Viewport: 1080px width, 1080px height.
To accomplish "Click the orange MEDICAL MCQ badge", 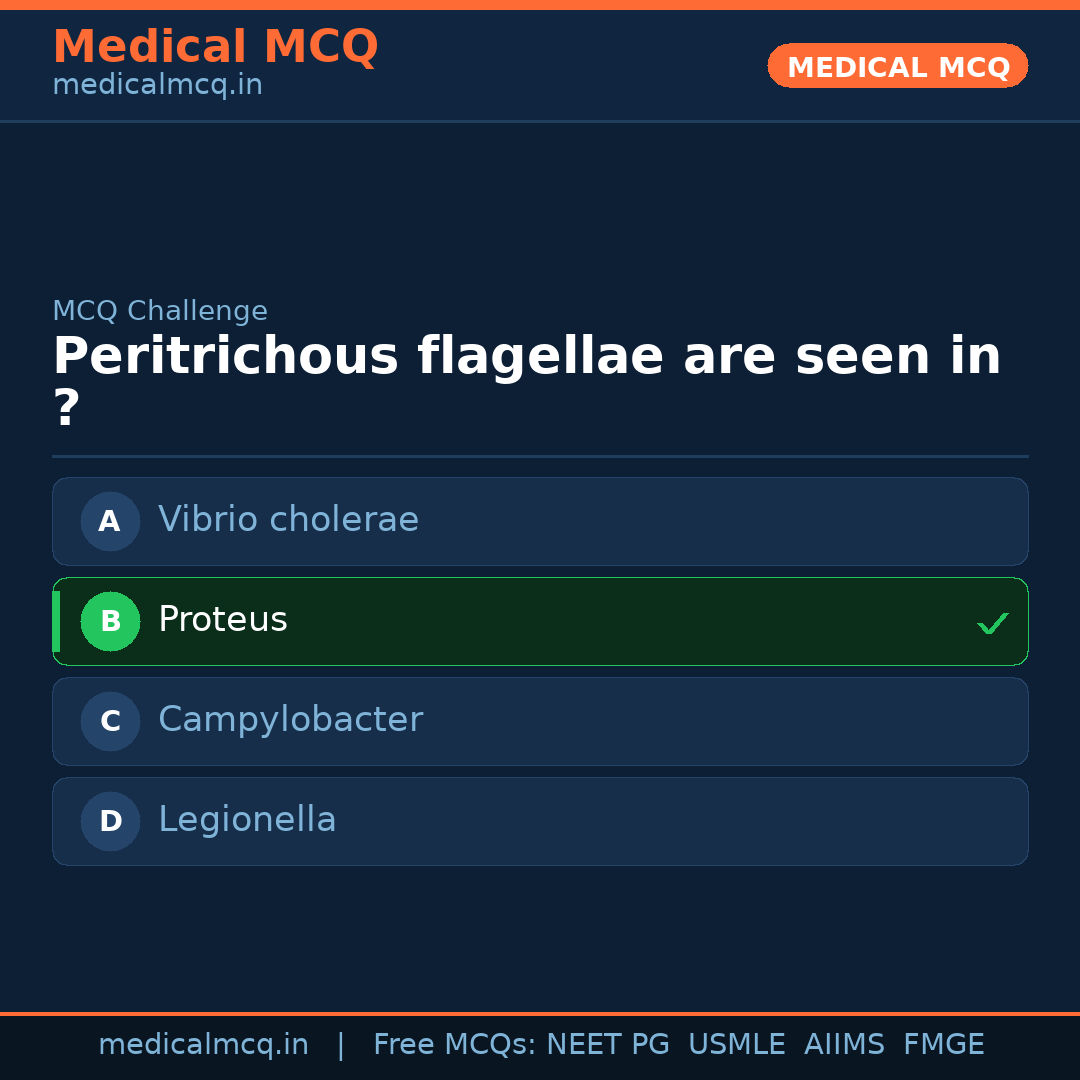I will click(897, 65).
